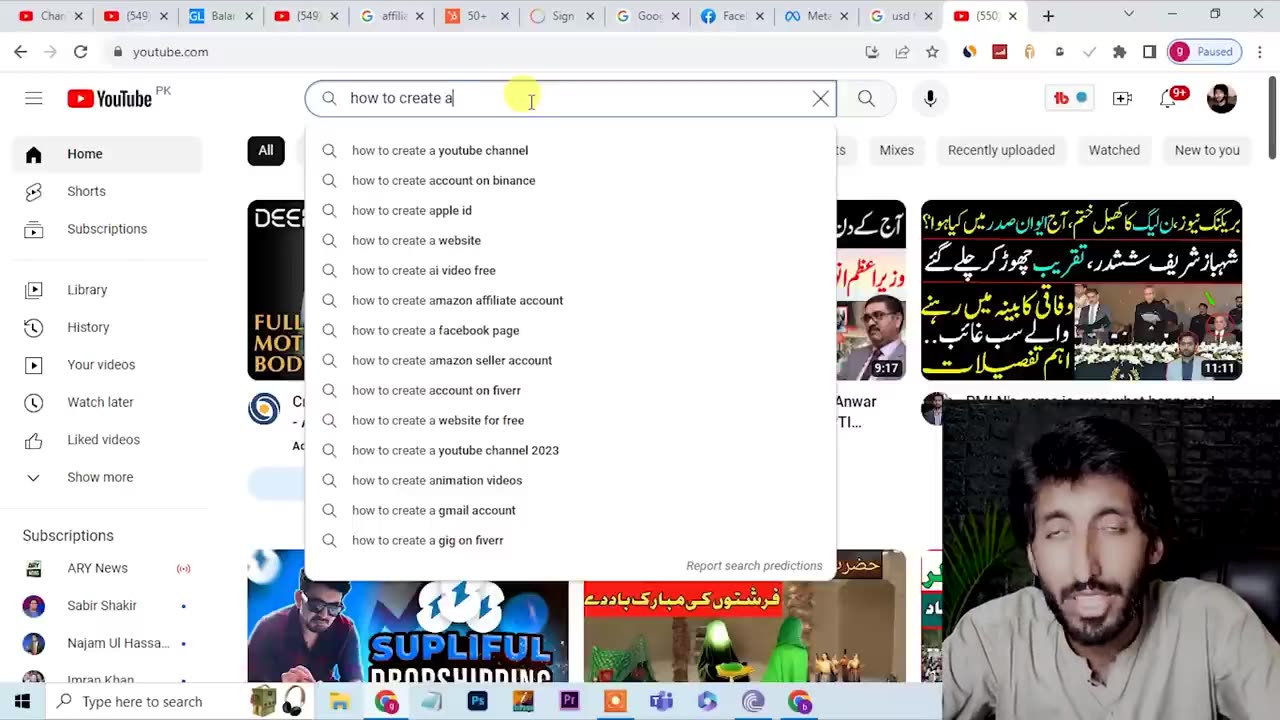The image size is (1280, 720).
Task: Select suggestion how to create ai video free
Action: point(570,270)
